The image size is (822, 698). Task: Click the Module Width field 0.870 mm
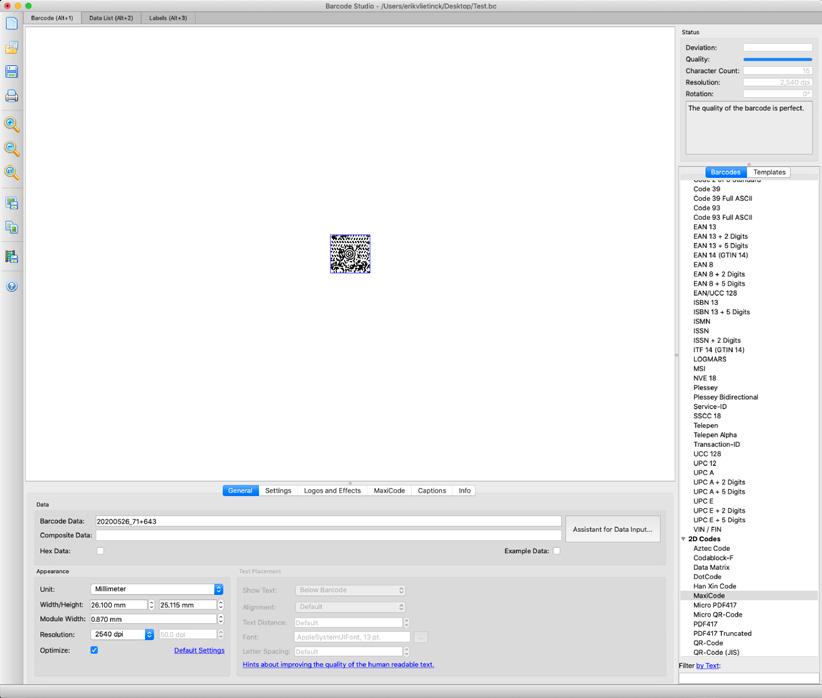tap(154, 619)
